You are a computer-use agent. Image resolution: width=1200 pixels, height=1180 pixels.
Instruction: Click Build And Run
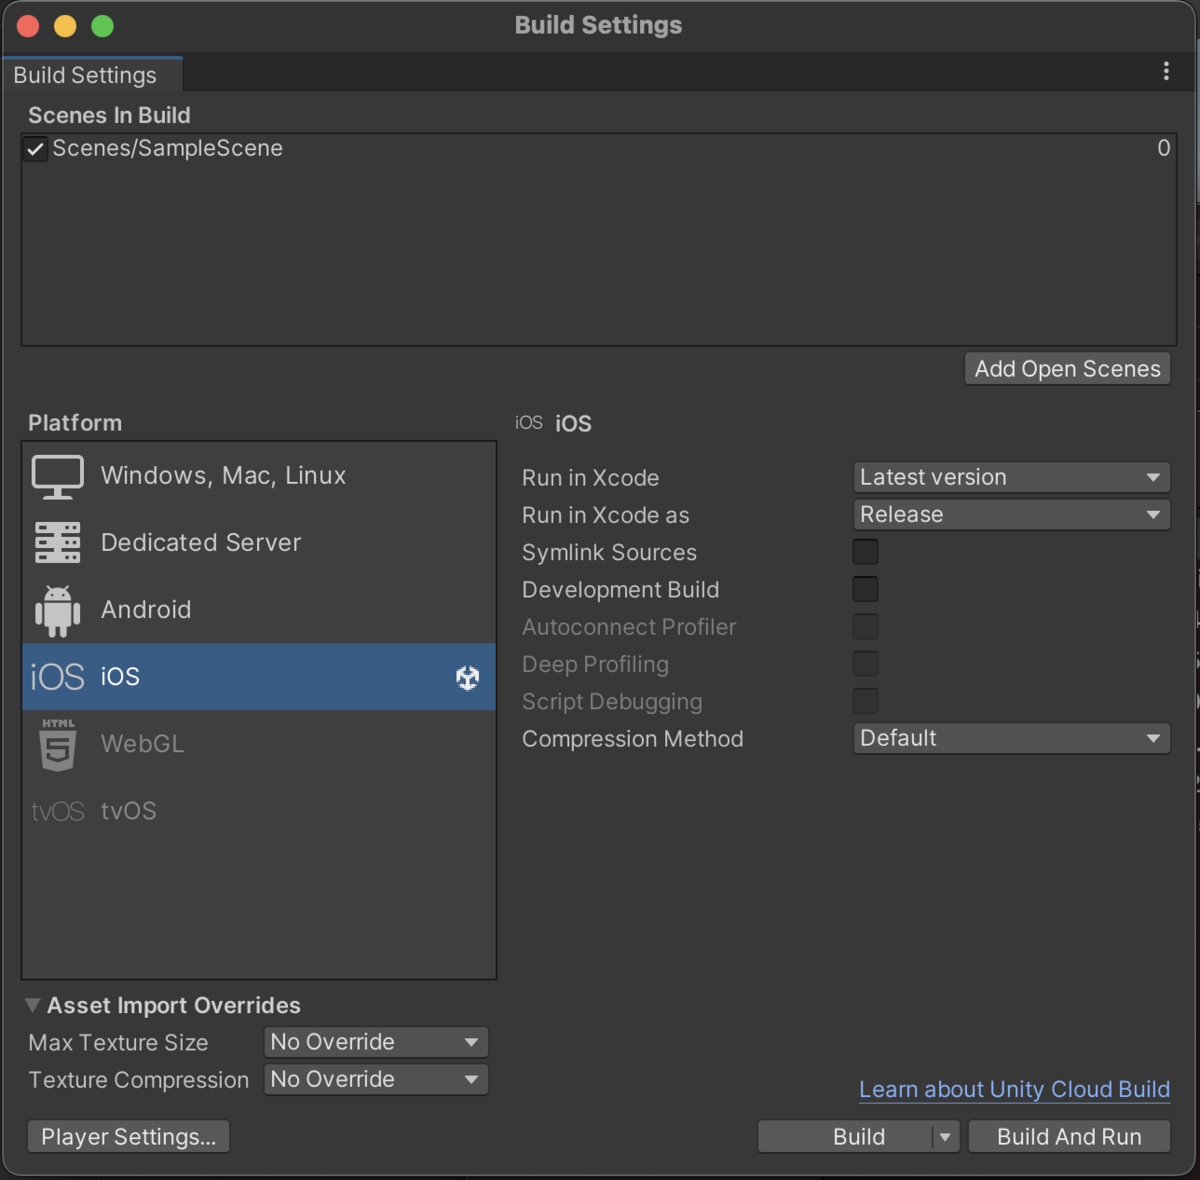[1068, 1136]
